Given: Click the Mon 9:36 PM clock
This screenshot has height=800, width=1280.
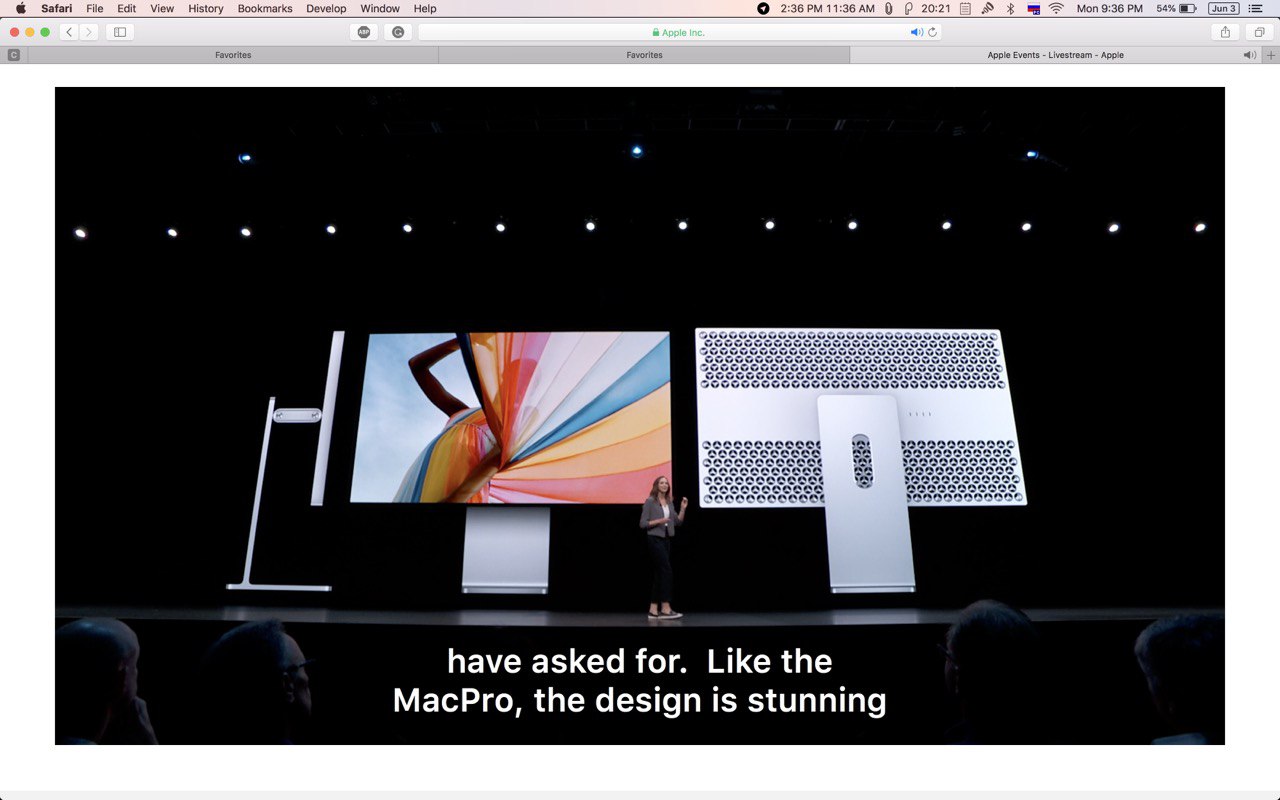Looking at the screenshot, I should [x=1109, y=8].
